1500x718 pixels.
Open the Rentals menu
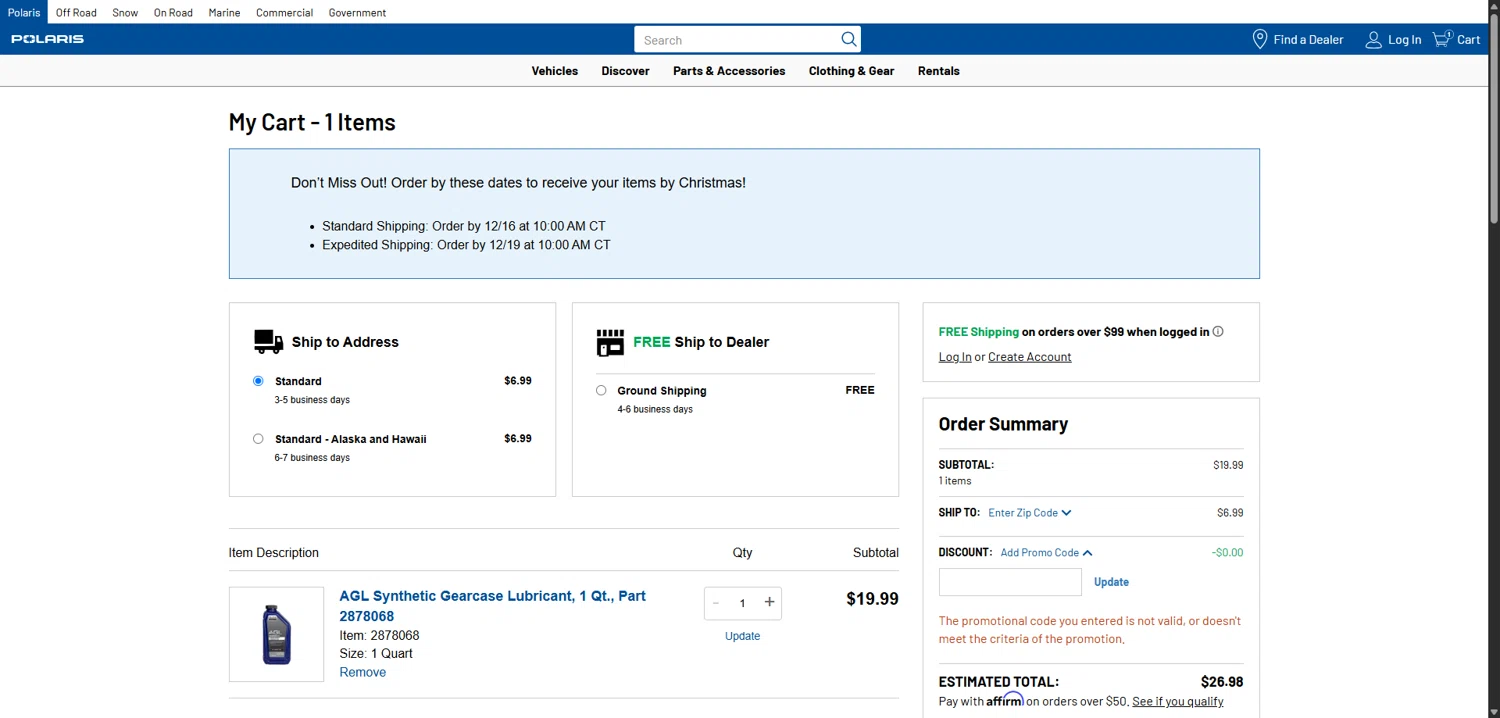pos(939,71)
